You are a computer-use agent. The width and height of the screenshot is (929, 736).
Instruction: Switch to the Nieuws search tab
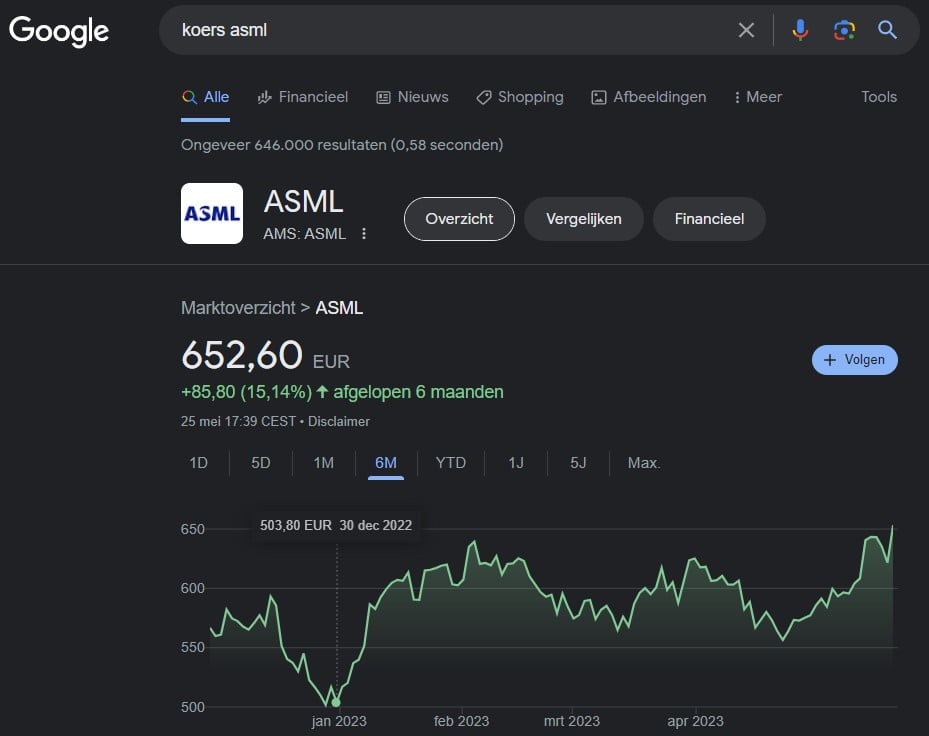[x=412, y=97]
